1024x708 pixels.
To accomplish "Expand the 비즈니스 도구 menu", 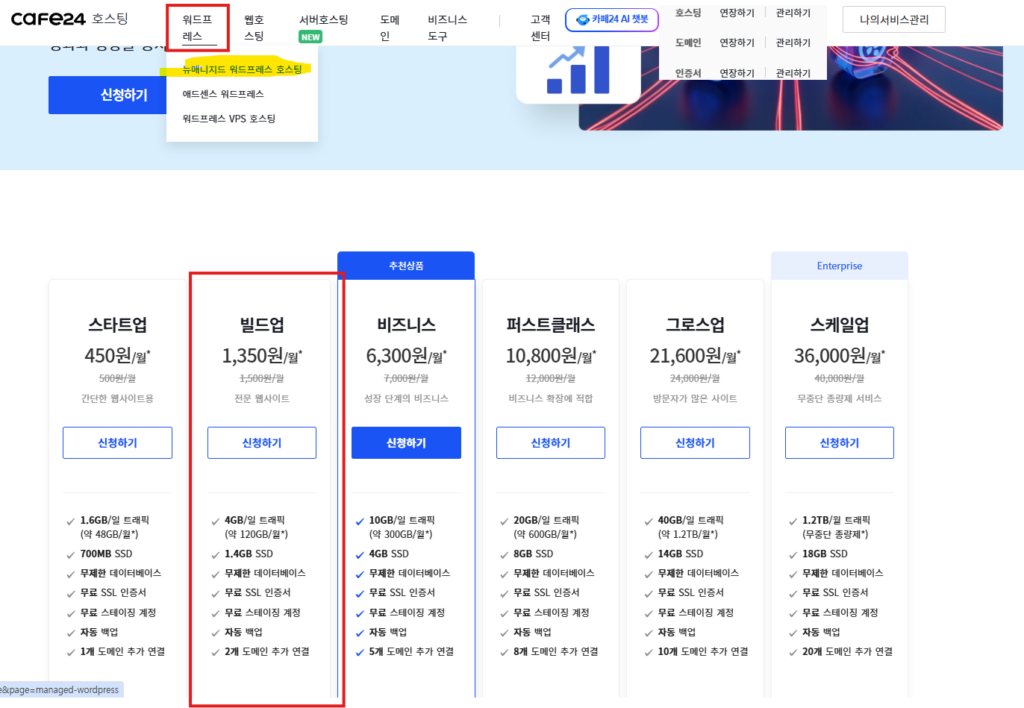I will click(x=447, y=27).
